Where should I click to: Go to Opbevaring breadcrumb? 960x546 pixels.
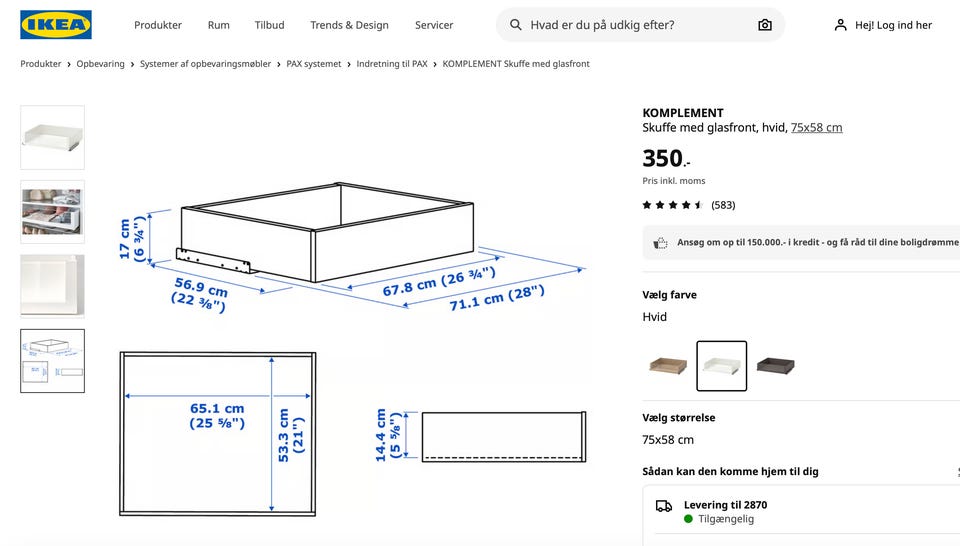[x=101, y=64]
